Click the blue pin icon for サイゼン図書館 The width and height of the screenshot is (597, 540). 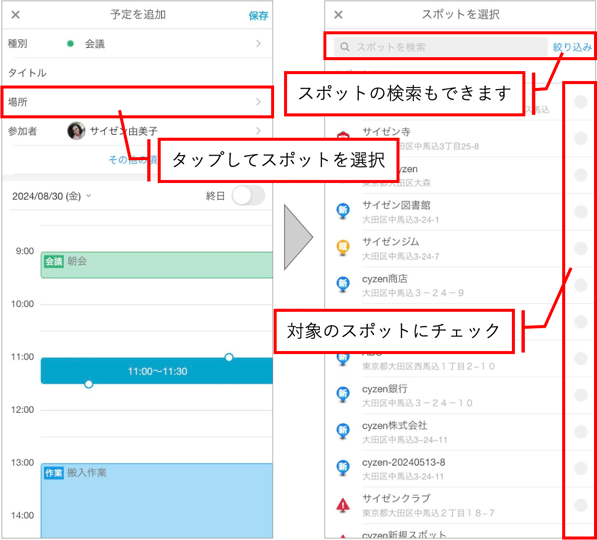(343, 211)
